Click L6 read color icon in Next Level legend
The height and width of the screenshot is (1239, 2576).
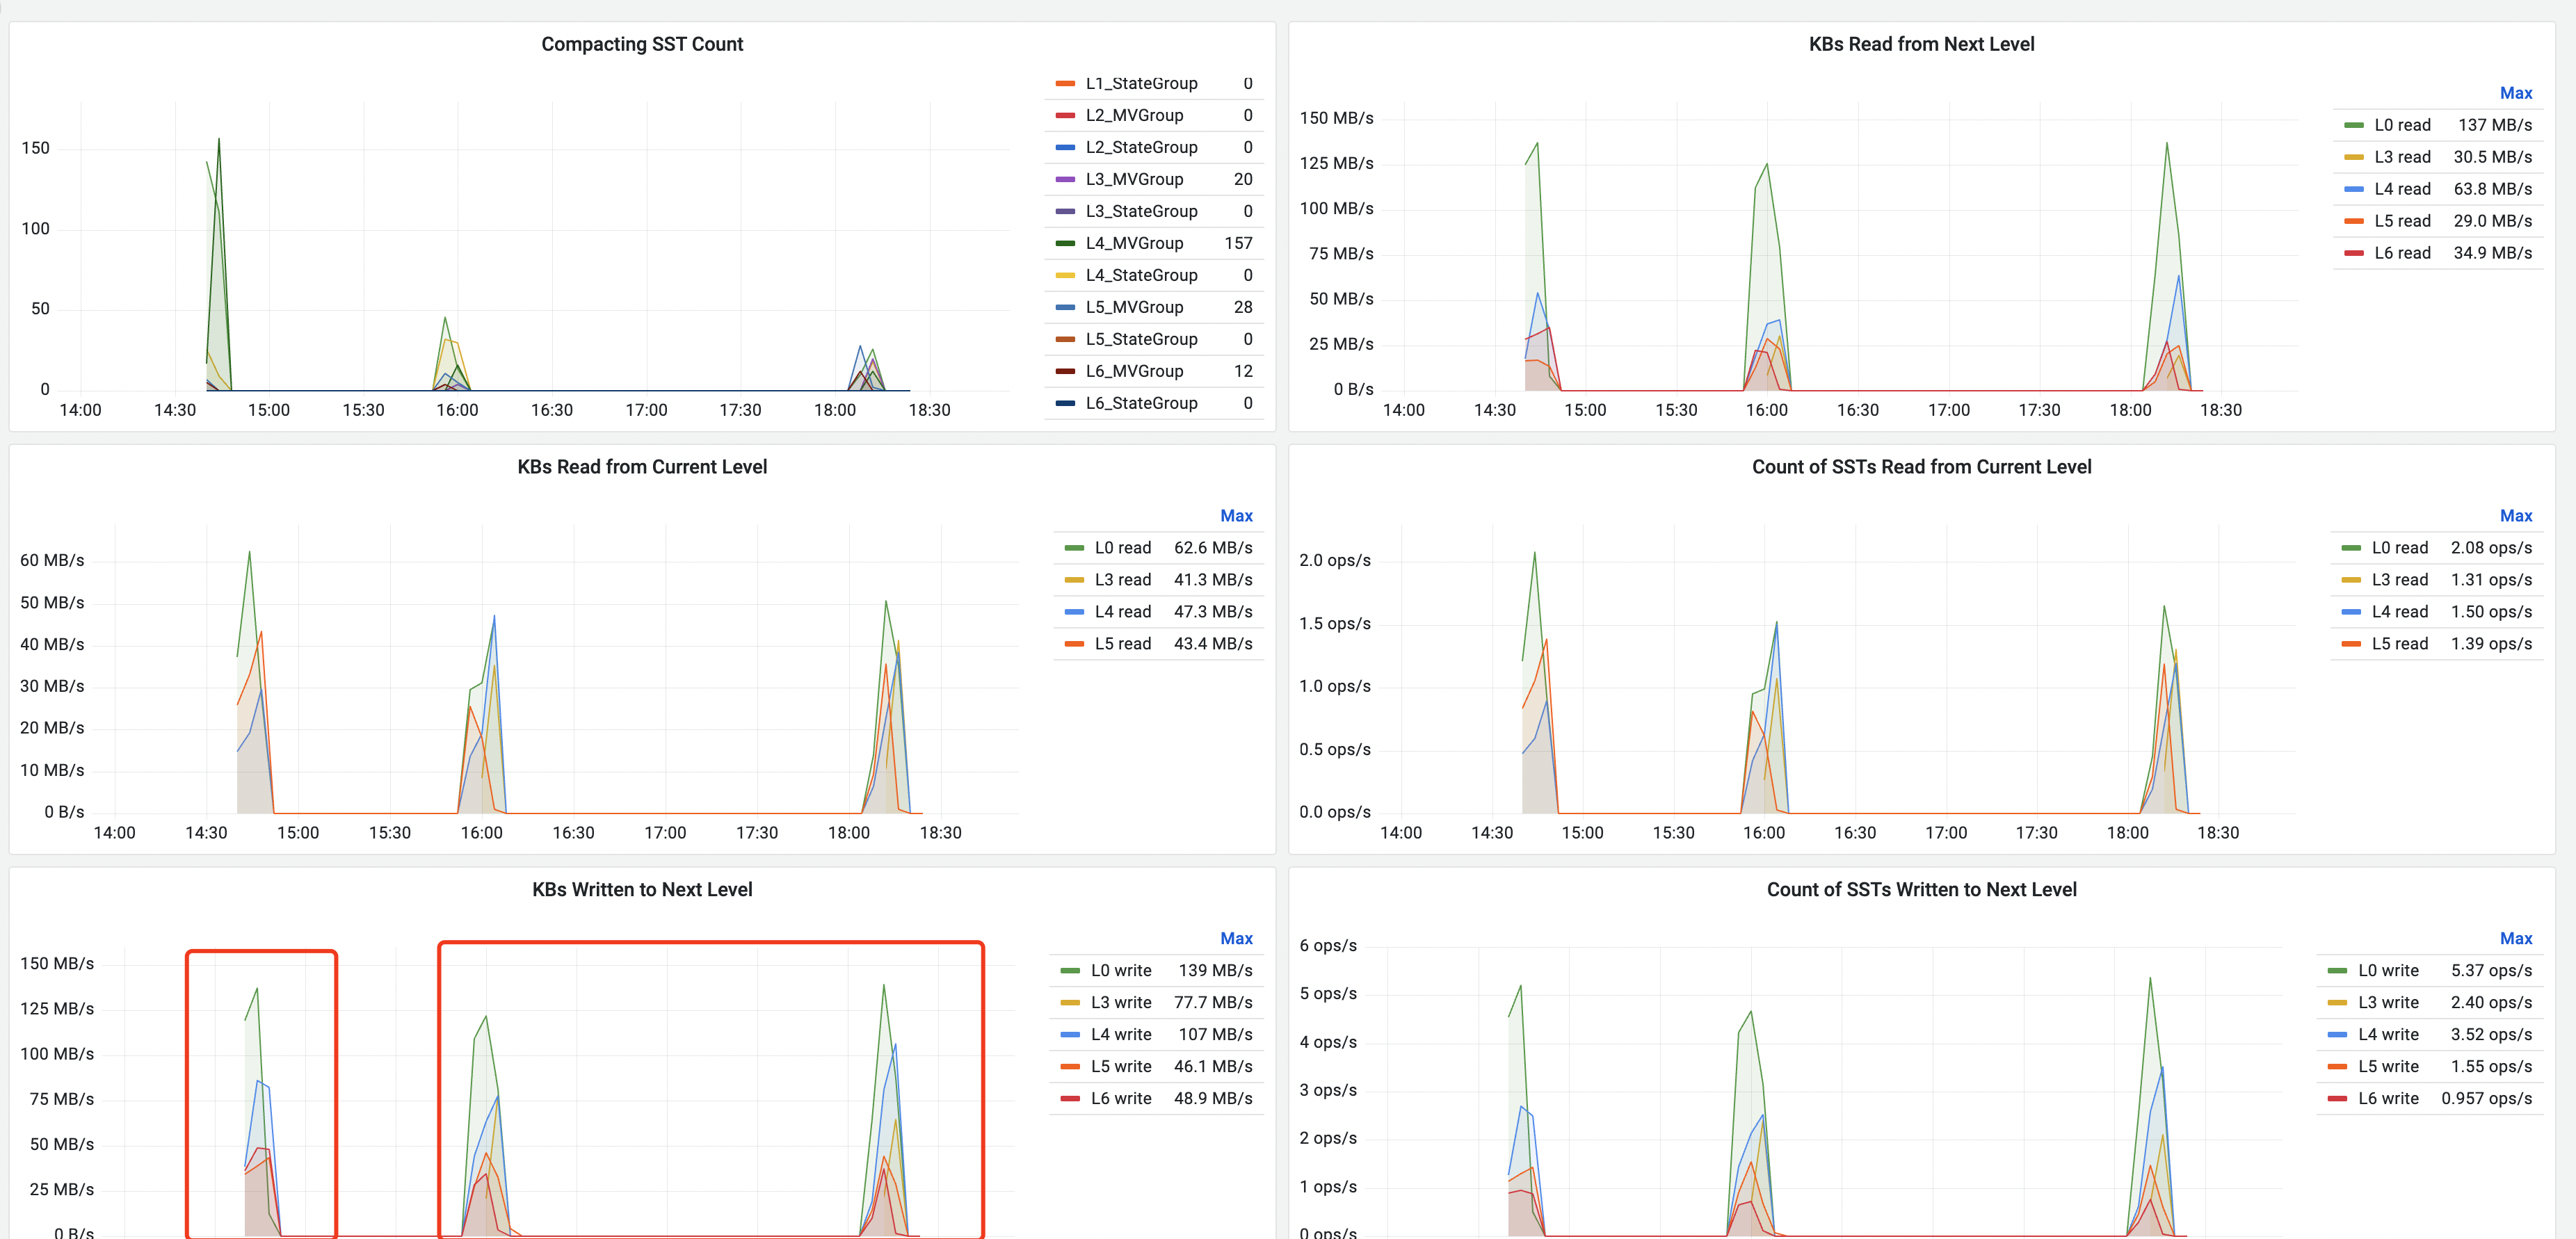2354,253
